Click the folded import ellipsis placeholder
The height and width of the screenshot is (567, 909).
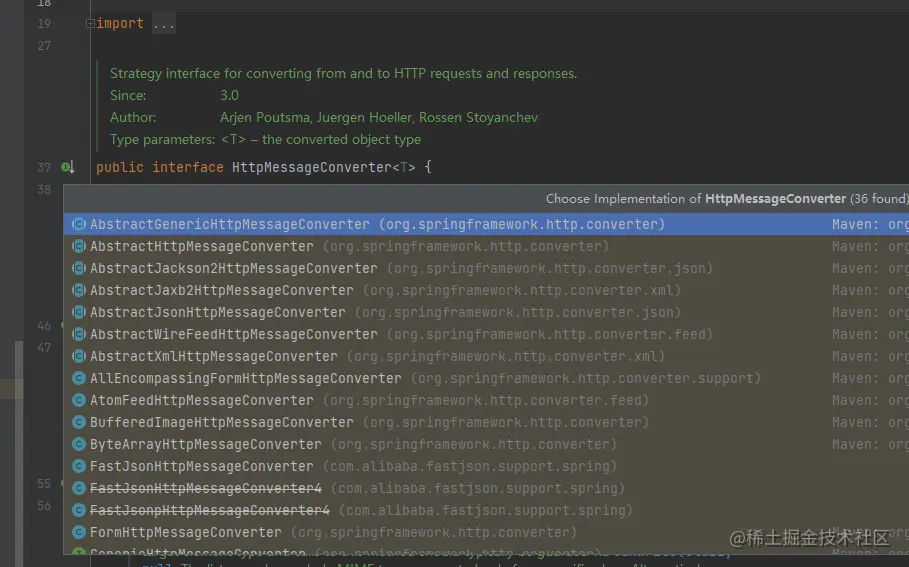(164, 24)
